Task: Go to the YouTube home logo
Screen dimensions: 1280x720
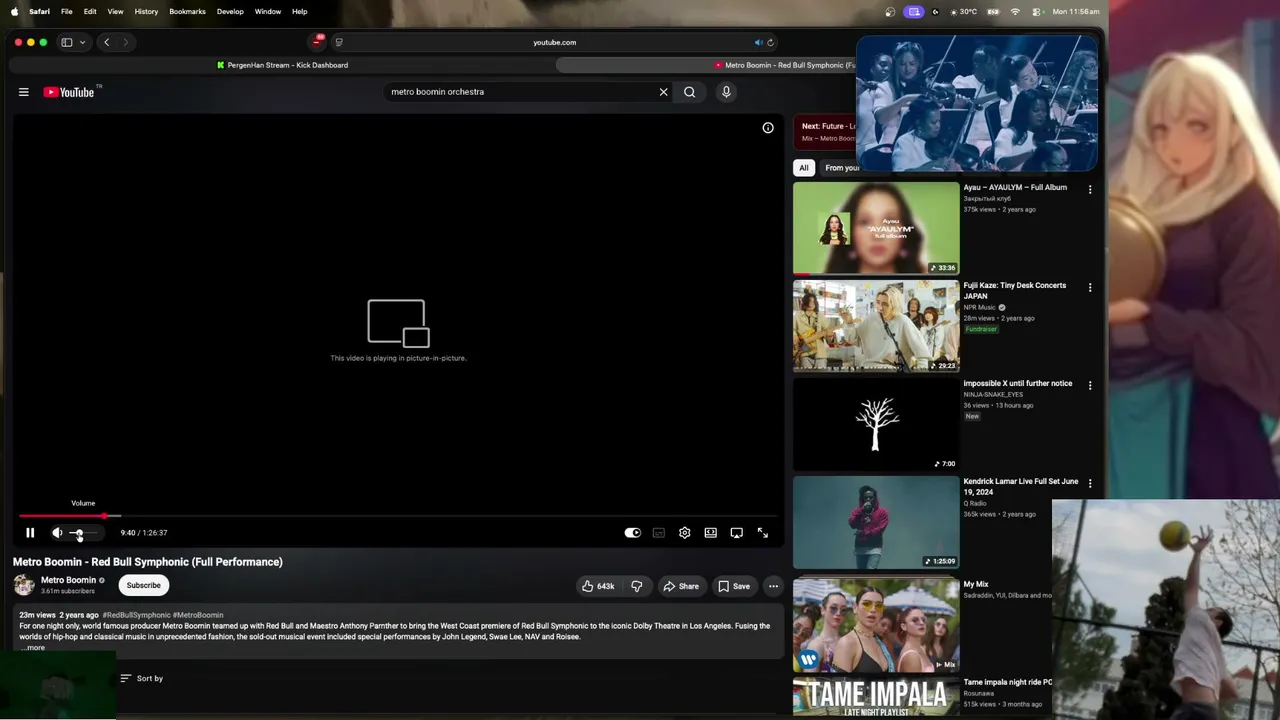Action: (69, 92)
